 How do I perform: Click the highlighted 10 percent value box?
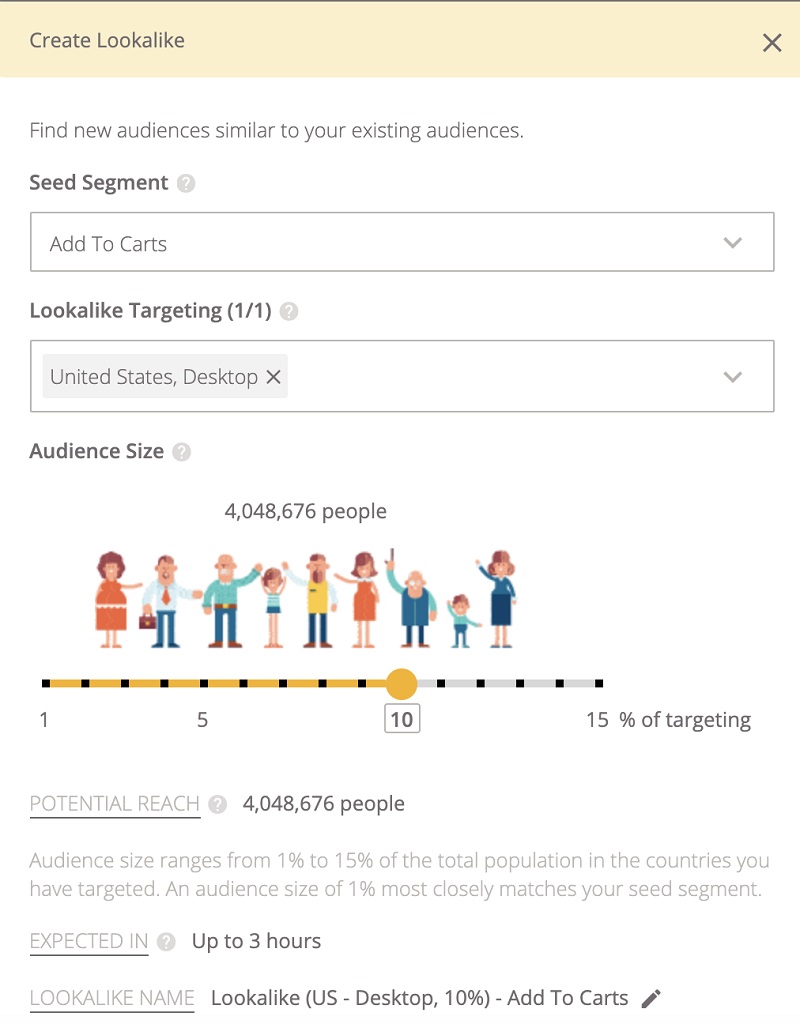pyautogui.click(x=402, y=720)
